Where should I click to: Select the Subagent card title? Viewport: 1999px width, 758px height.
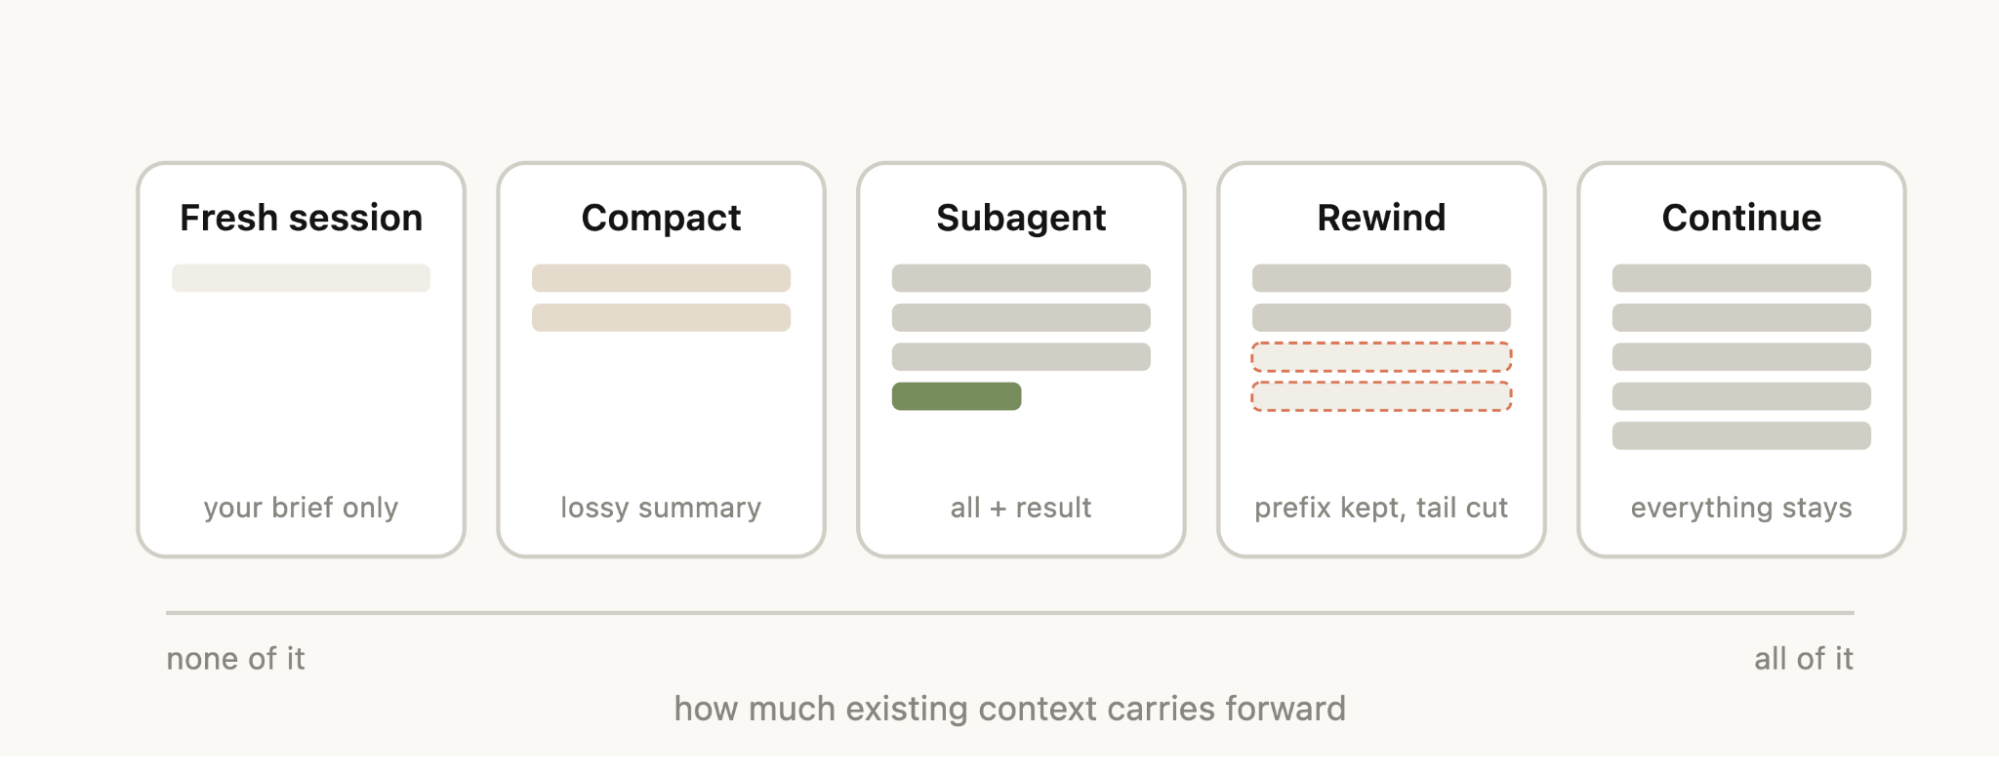[x=1021, y=218]
